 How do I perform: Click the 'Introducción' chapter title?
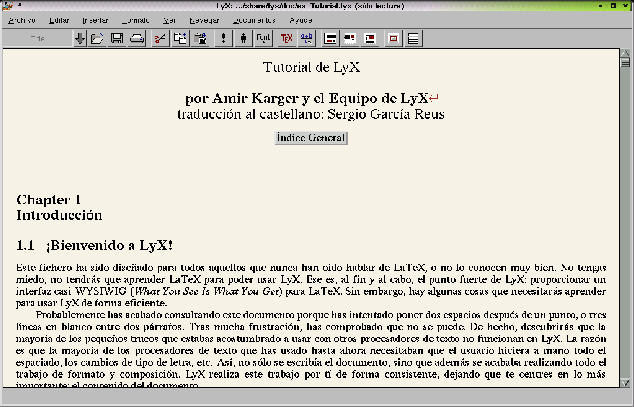[x=59, y=215]
